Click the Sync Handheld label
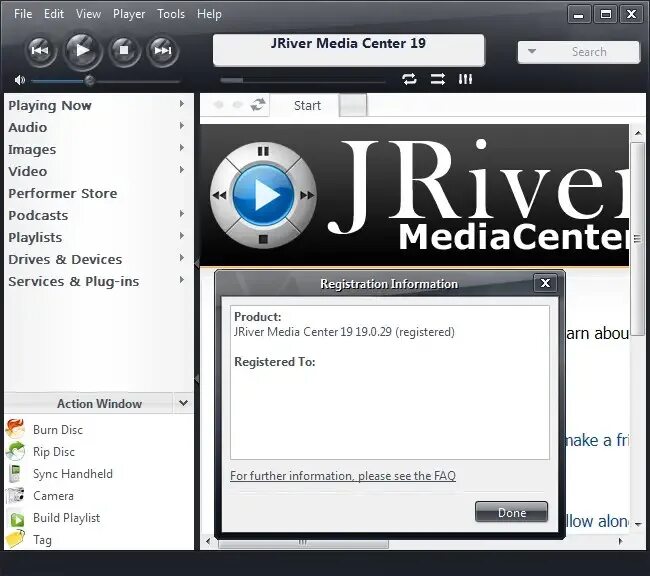The width and height of the screenshot is (650, 576). click(73, 474)
